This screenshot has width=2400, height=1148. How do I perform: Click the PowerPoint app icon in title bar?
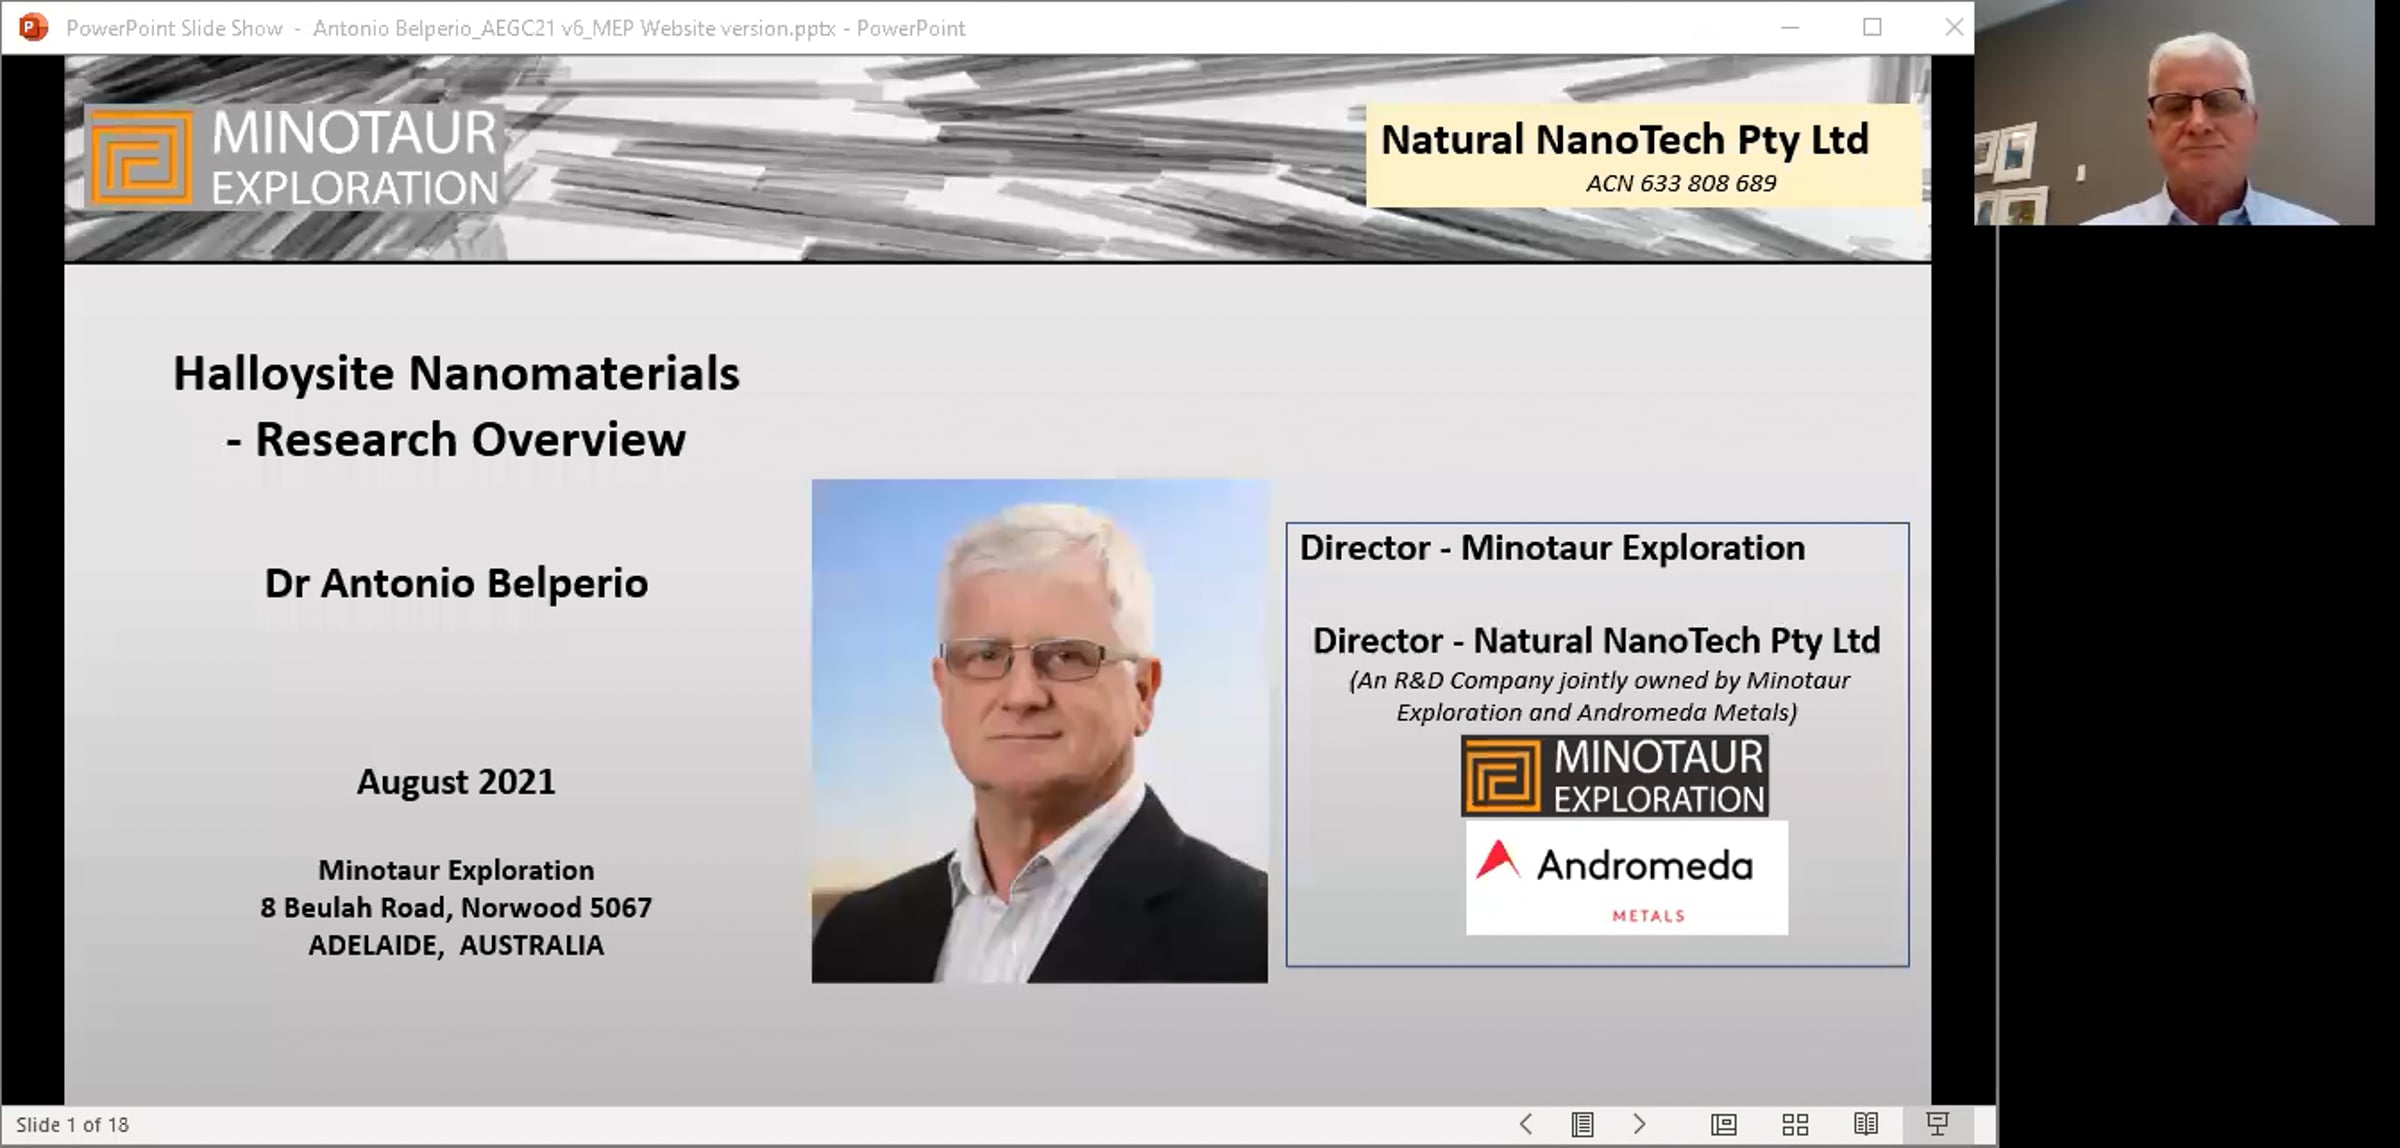click(33, 27)
